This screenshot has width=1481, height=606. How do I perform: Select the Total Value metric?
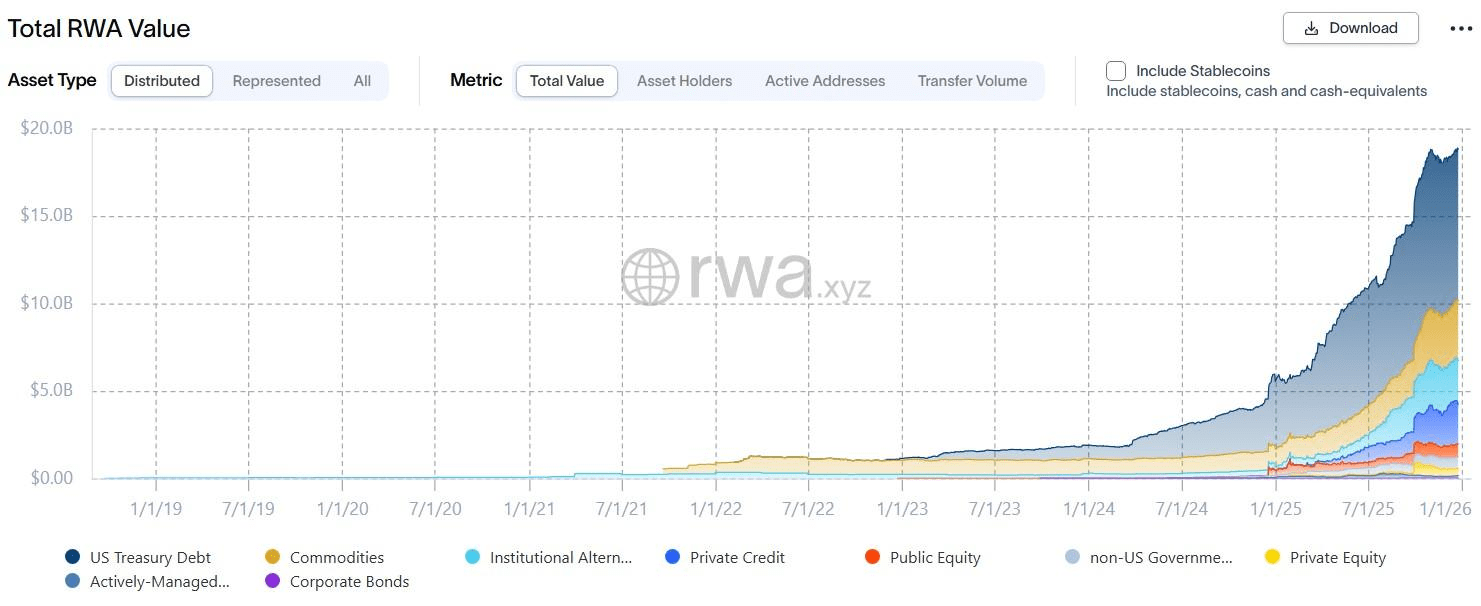pos(566,81)
